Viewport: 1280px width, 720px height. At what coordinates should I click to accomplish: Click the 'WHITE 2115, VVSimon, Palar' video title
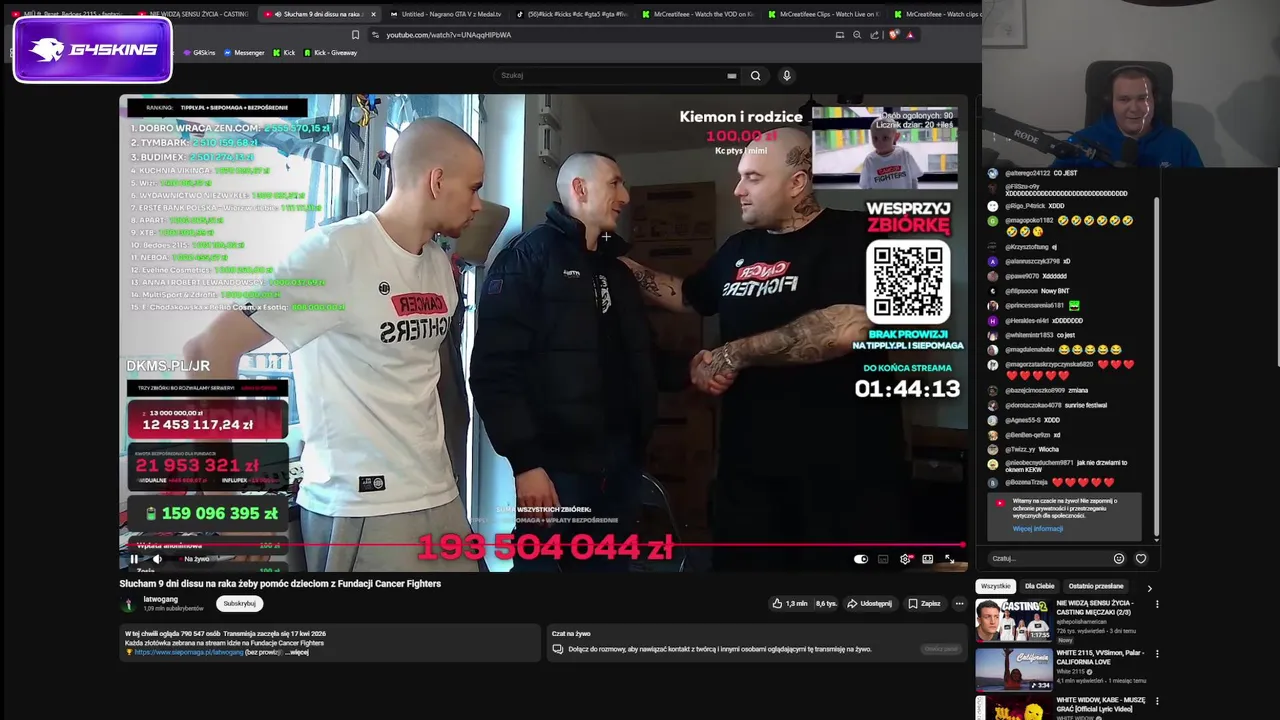click(x=1099, y=656)
